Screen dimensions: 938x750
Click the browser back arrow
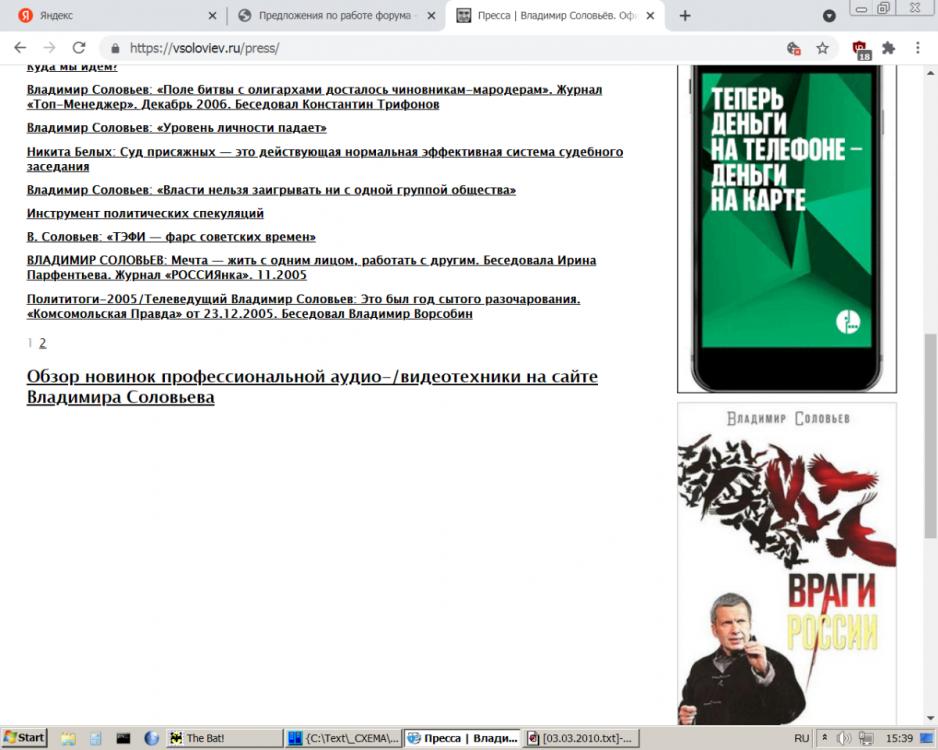click(x=20, y=48)
